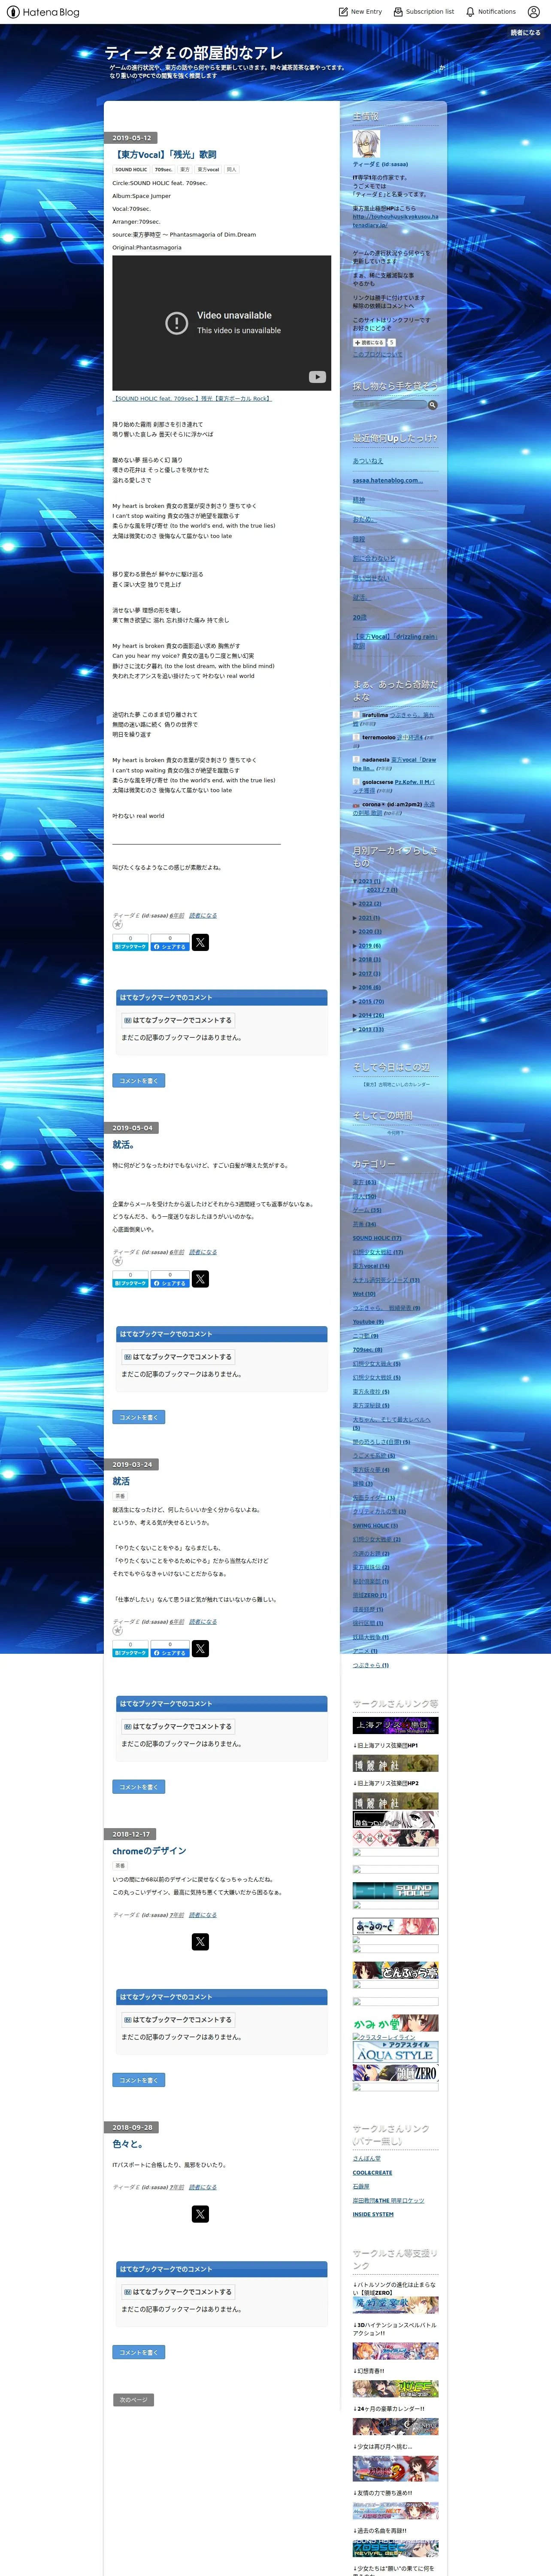Select the 709sec. tag on 残光 post
Screen dimensions: 551x2576
(163, 170)
